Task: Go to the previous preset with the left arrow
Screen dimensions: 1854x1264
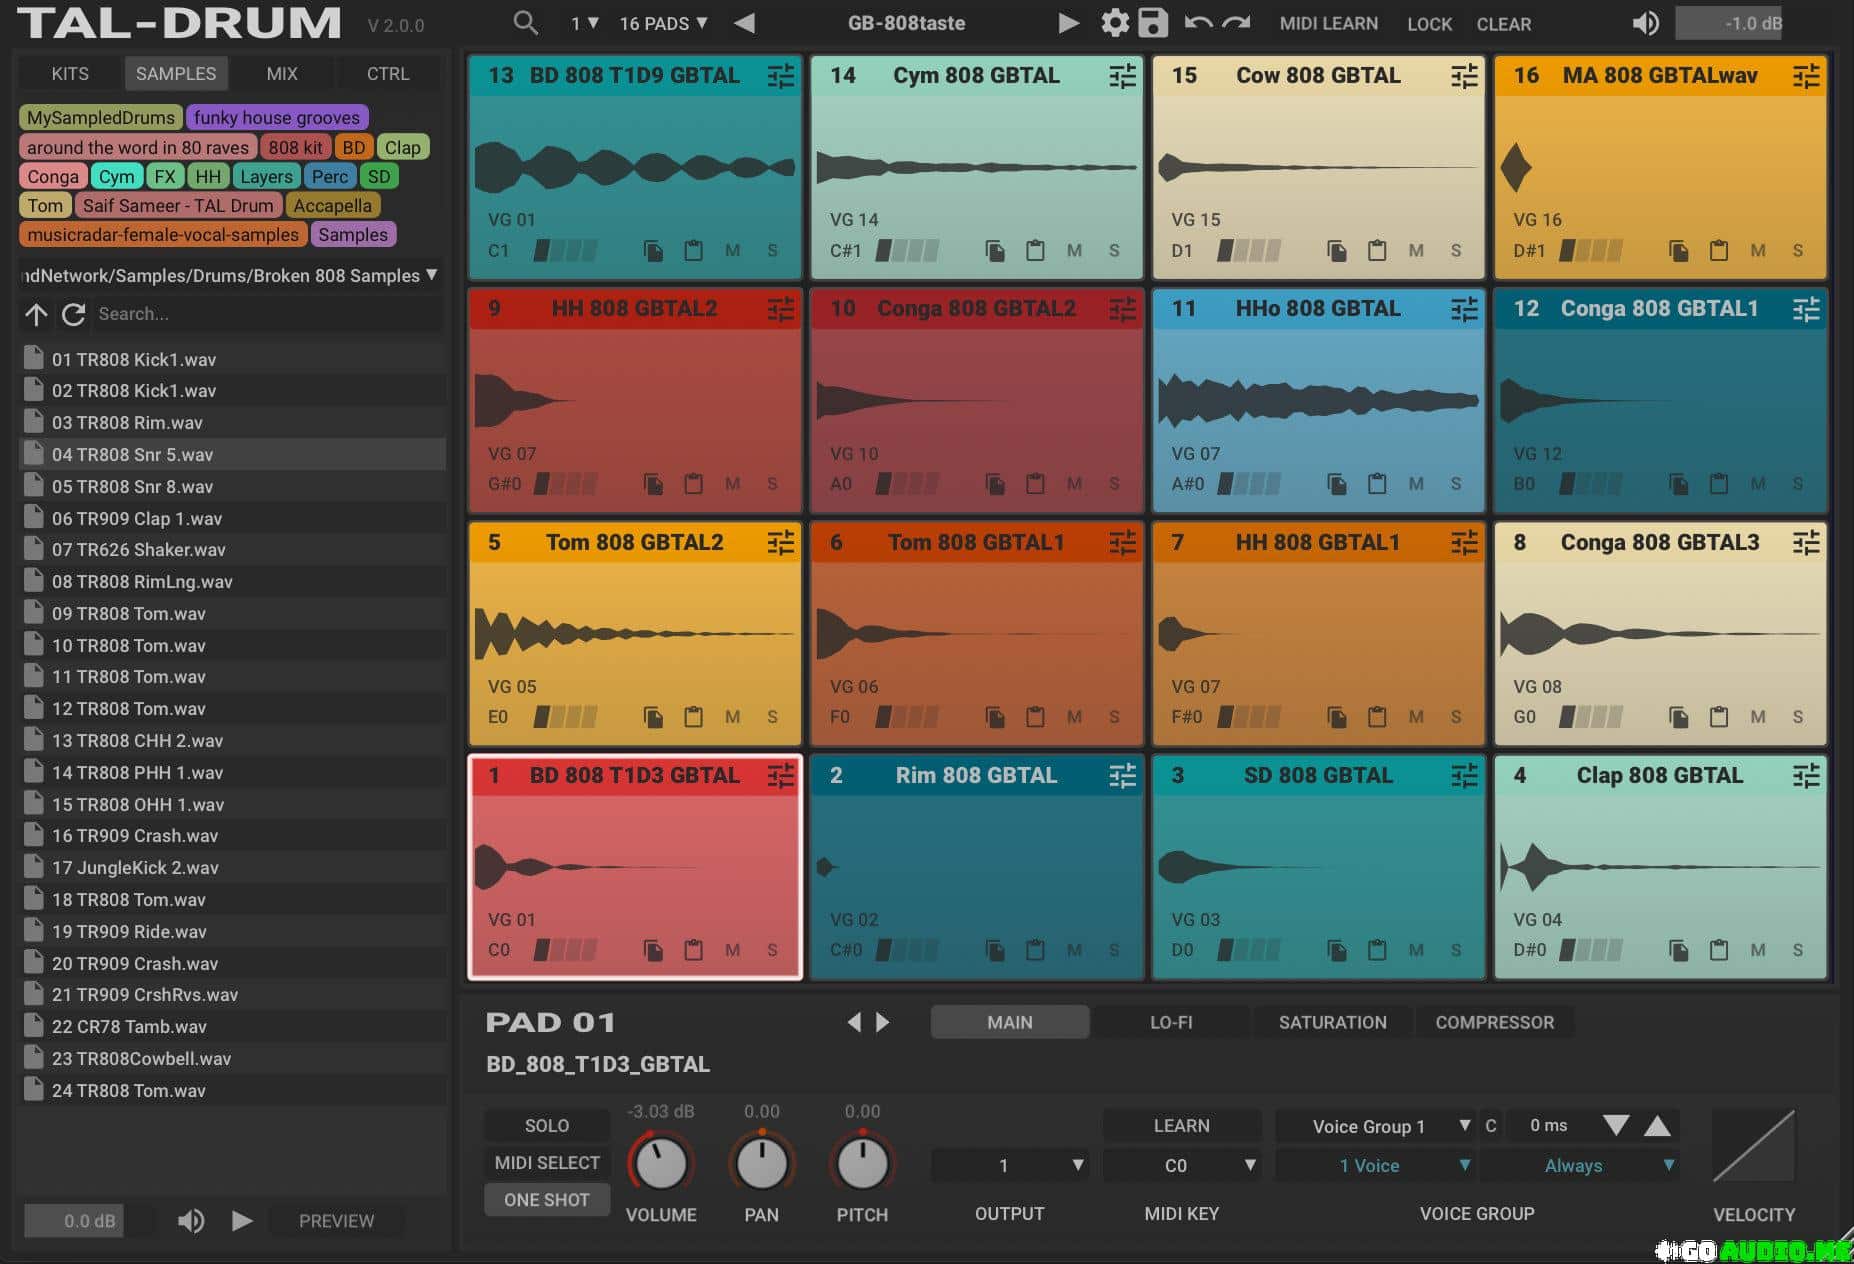Action: [x=744, y=23]
